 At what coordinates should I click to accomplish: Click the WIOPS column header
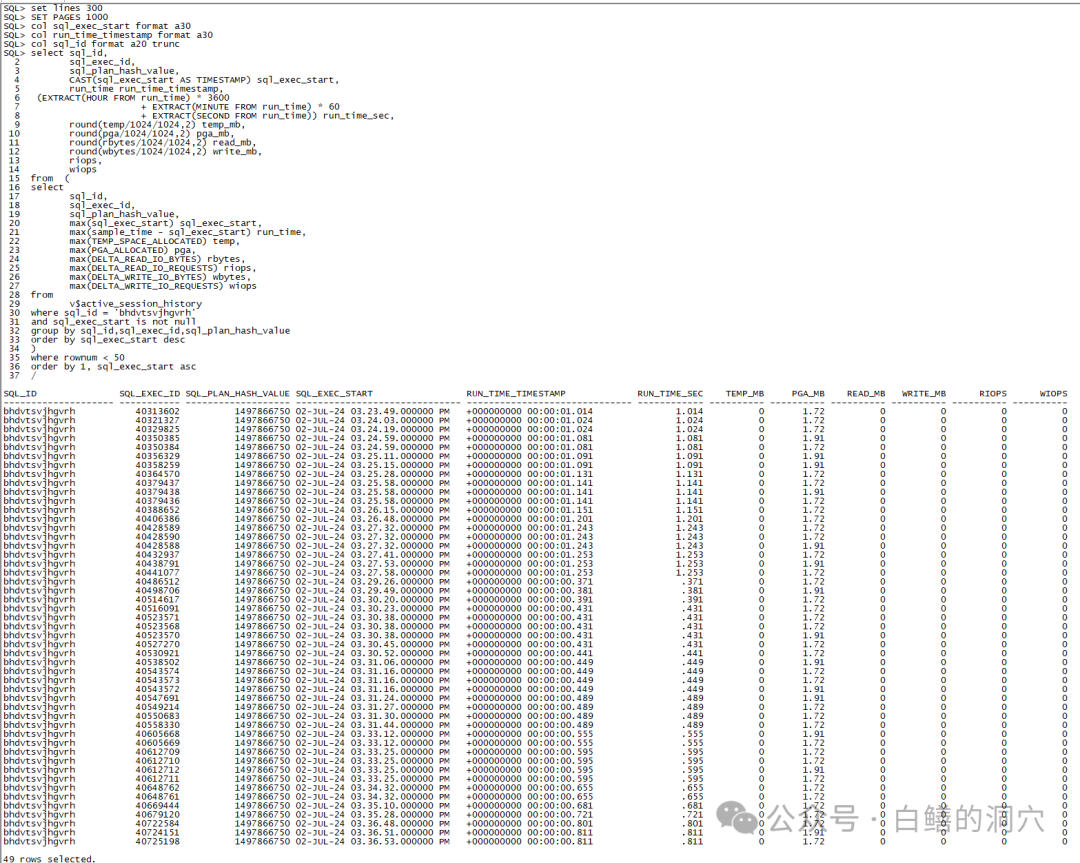pyautogui.click(x=1053, y=394)
